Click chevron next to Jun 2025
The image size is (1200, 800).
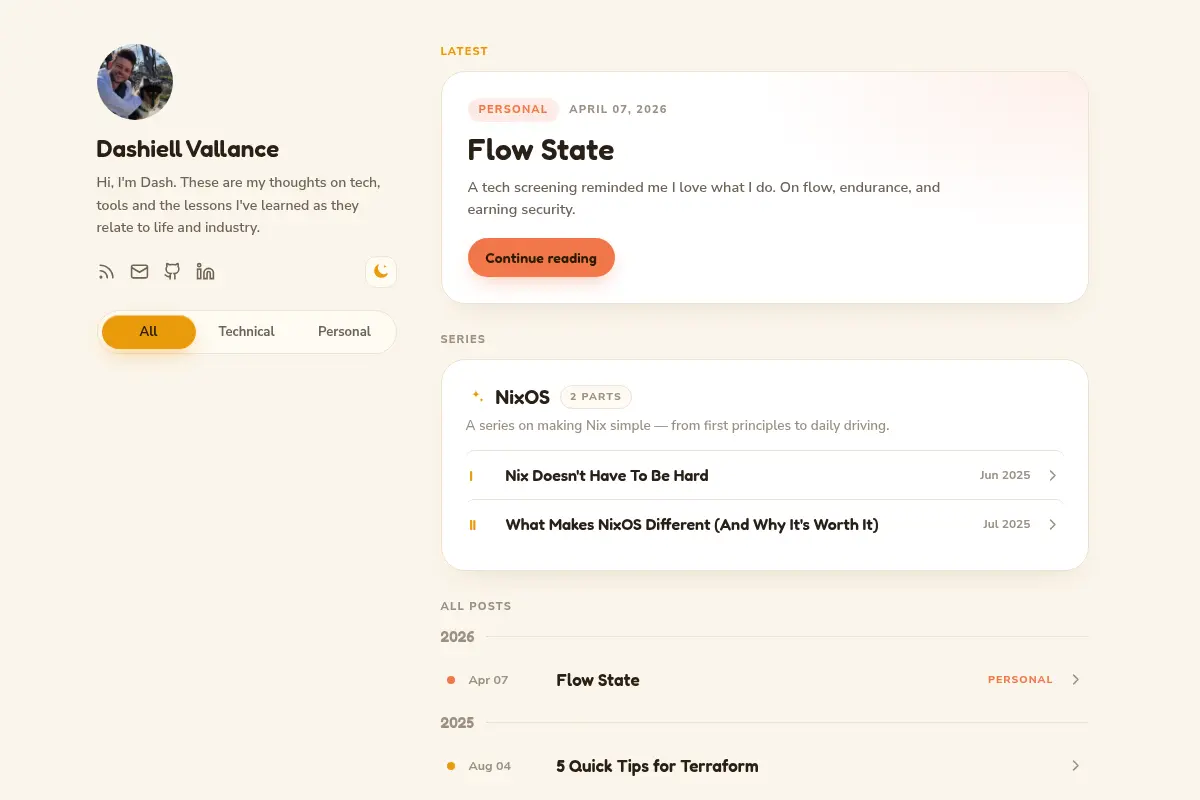point(1052,476)
